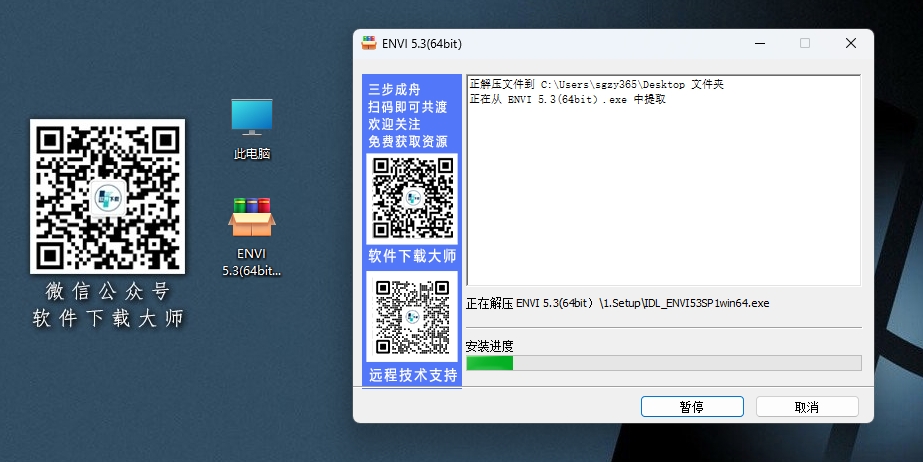Pause extraction with the 暂停 button
Viewport: 923px width, 462px height.
point(692,407)
